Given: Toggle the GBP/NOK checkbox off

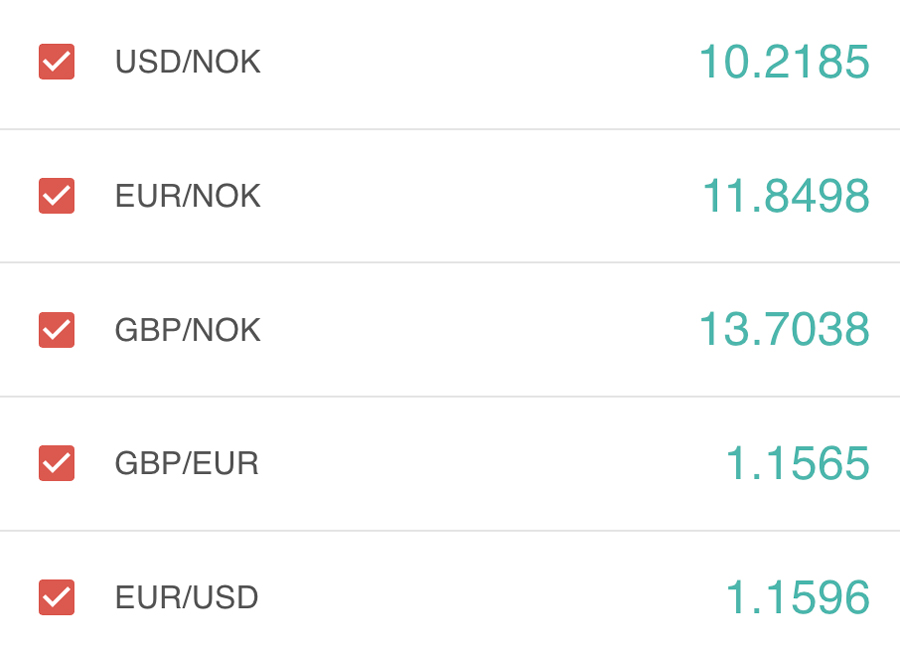Looking at the screenshot, I should click(57, 330).
